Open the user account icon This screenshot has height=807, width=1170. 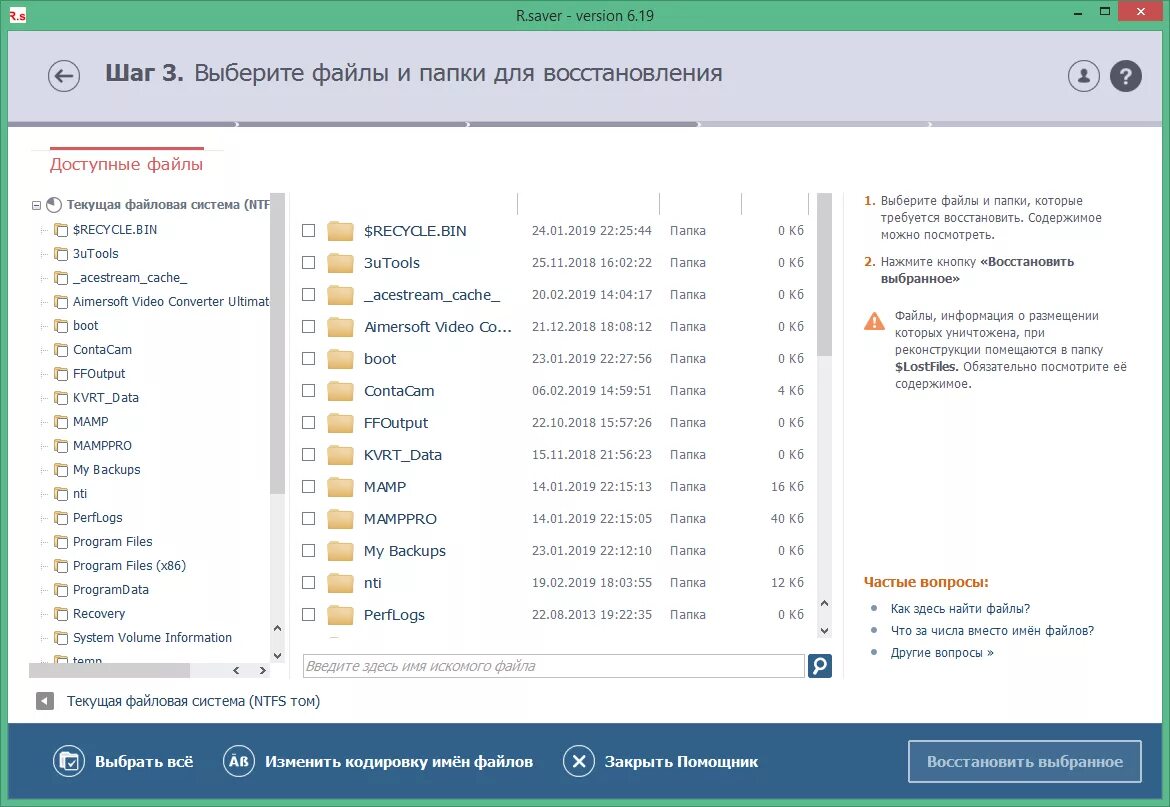(1083, 75)
